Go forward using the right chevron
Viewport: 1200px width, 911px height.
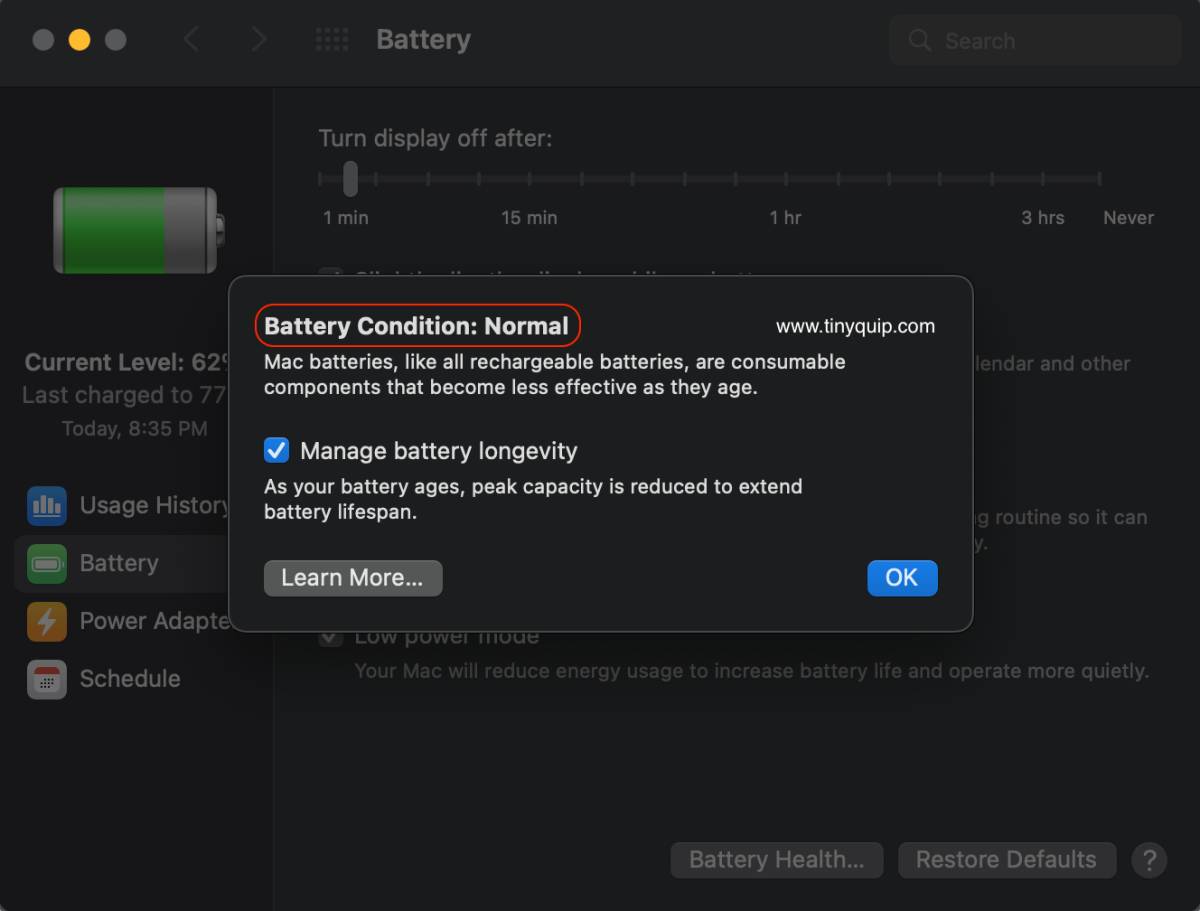pyautogui.click(x=259, y=40)
